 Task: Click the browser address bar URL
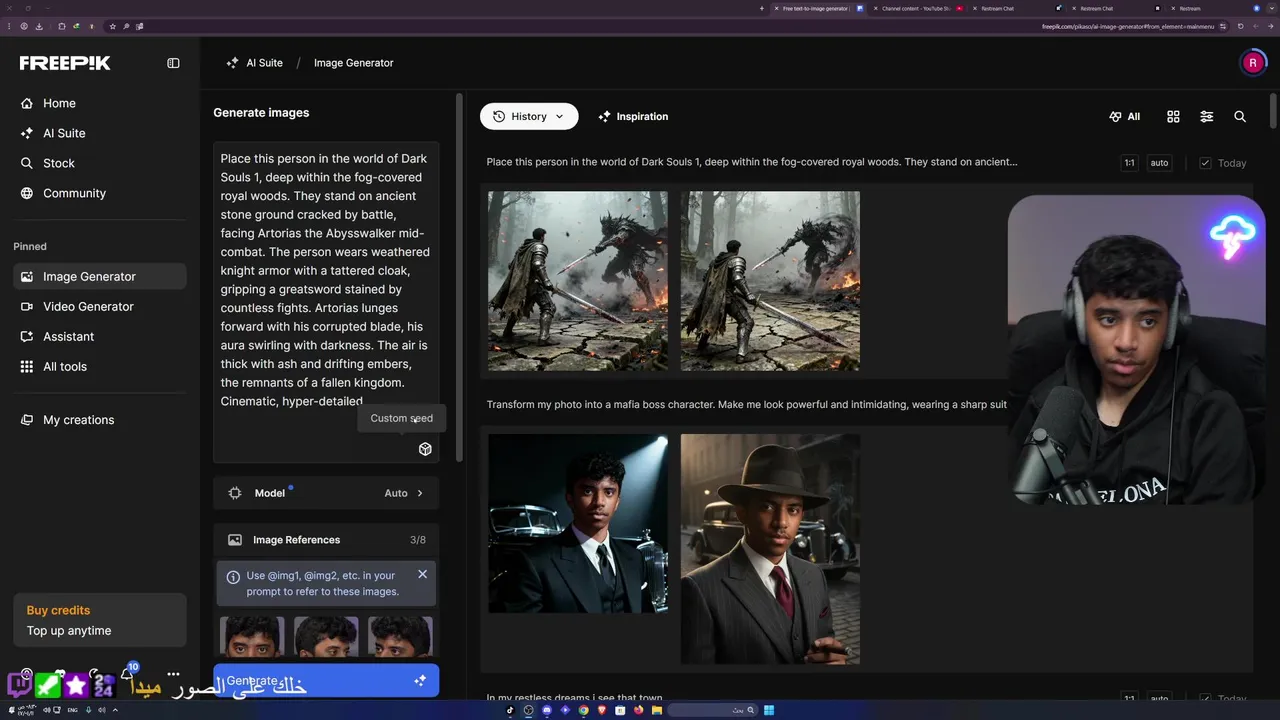click(1128, 26)
